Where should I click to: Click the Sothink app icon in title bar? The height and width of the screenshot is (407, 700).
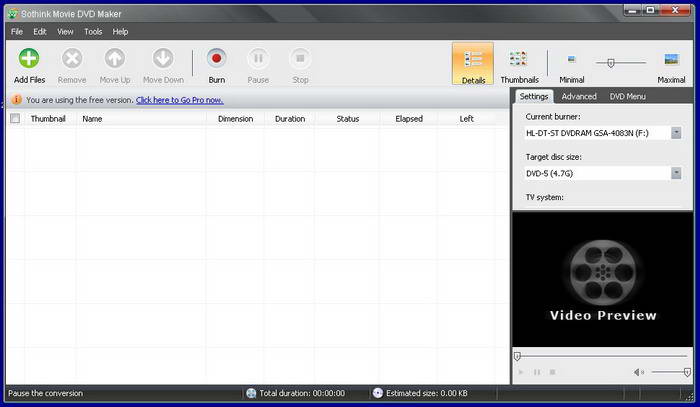[x=13, y=13]
